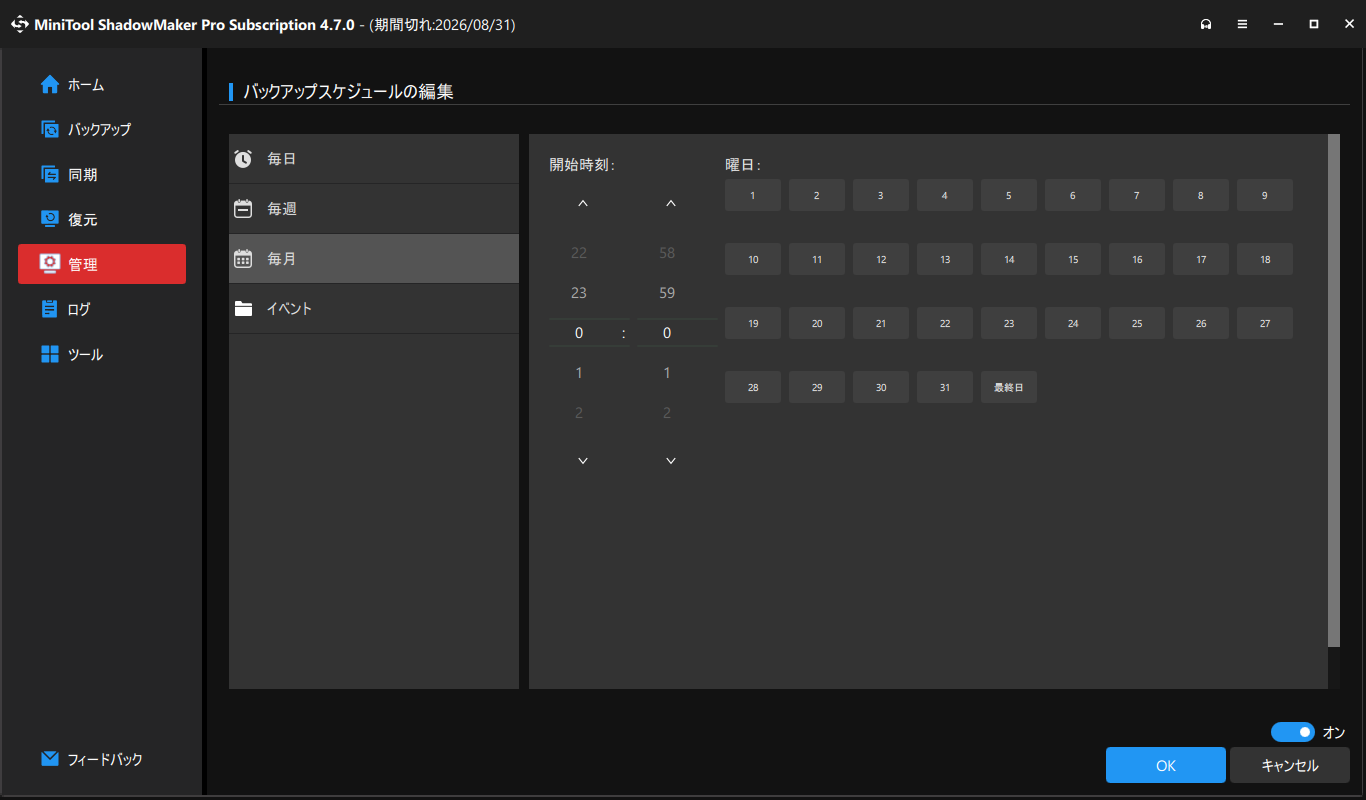Click the キャンセル (cancel) button

(x=1290, y=765)
